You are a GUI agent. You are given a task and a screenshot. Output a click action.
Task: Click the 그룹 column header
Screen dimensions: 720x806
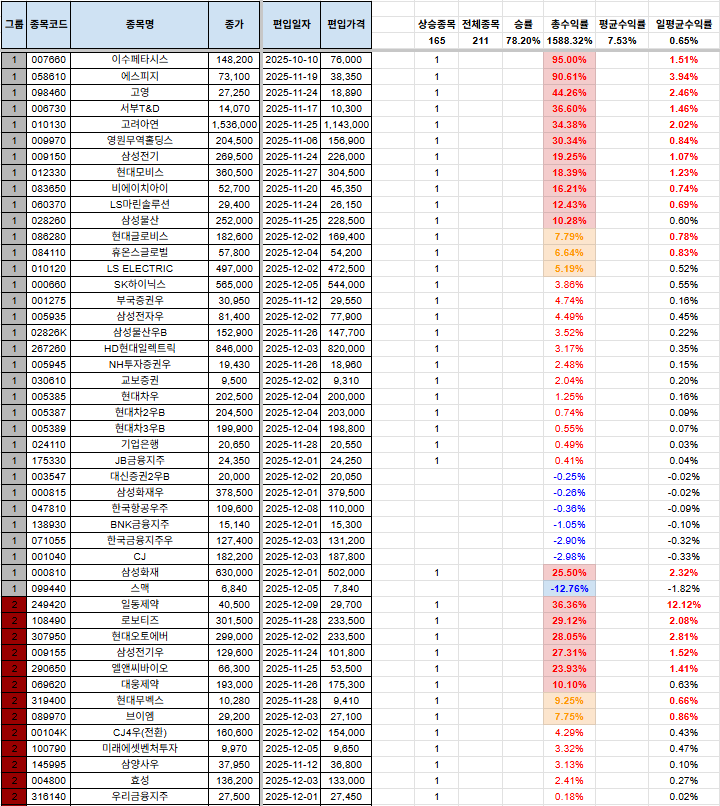coord(14,25)
